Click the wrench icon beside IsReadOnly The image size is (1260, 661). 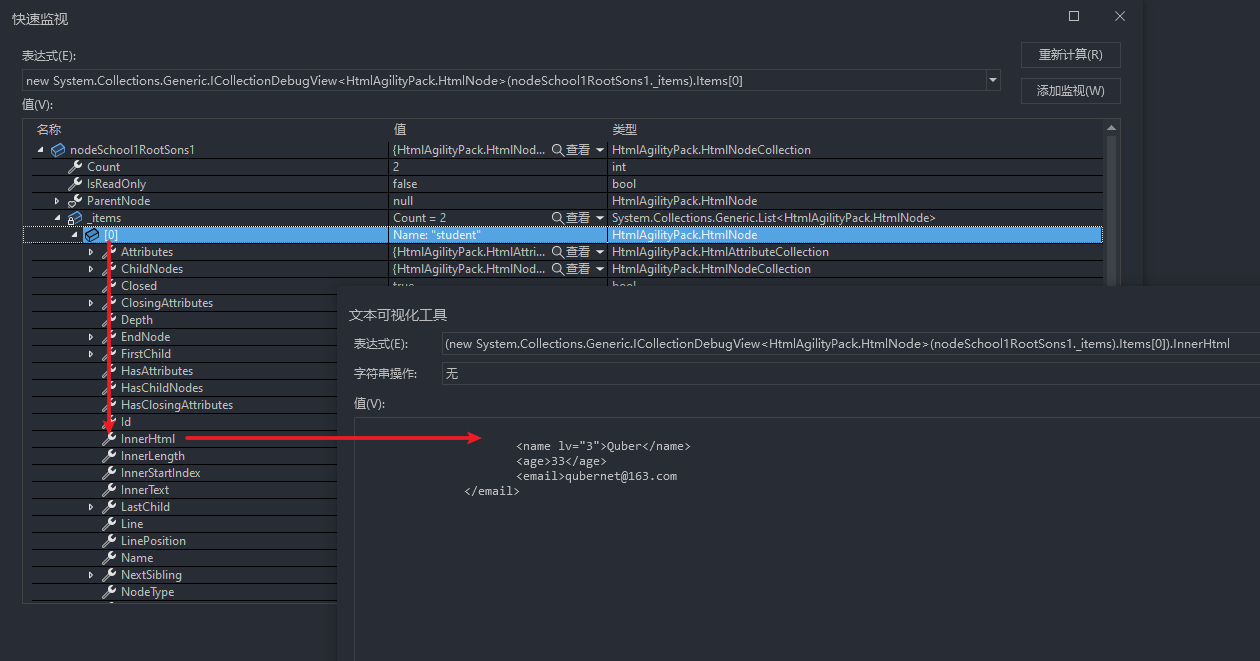[x=75, y=184]
